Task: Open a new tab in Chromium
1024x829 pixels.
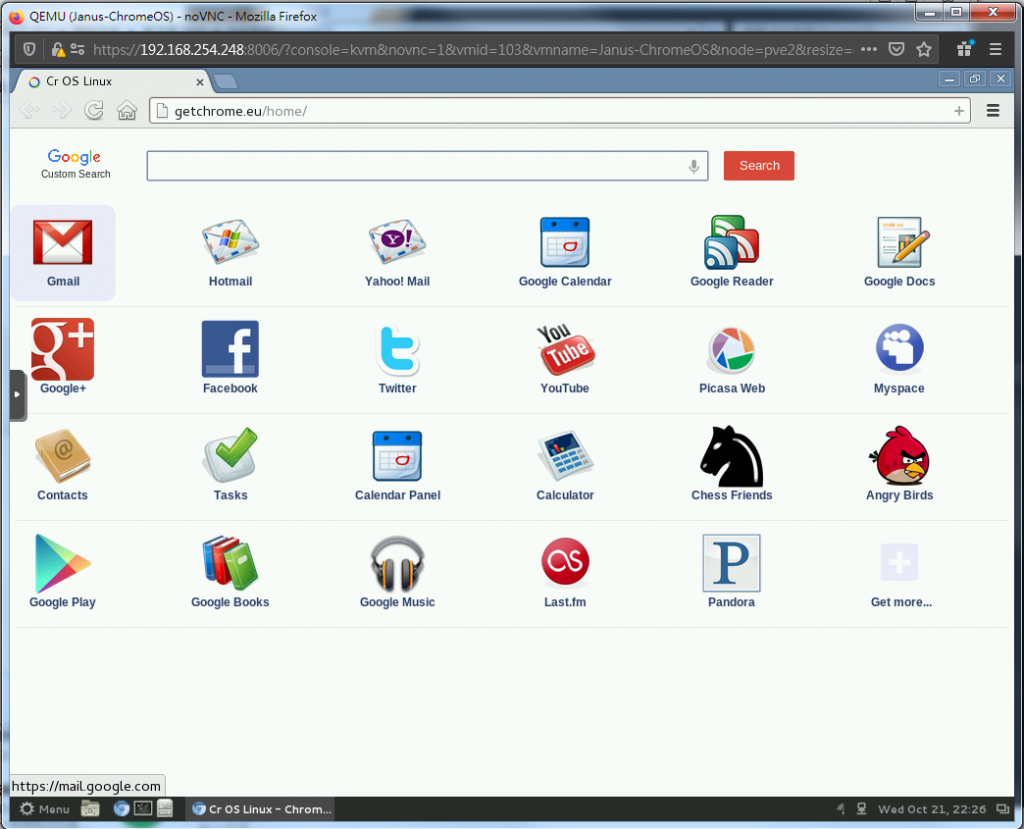Action: [x=225, y=82]
